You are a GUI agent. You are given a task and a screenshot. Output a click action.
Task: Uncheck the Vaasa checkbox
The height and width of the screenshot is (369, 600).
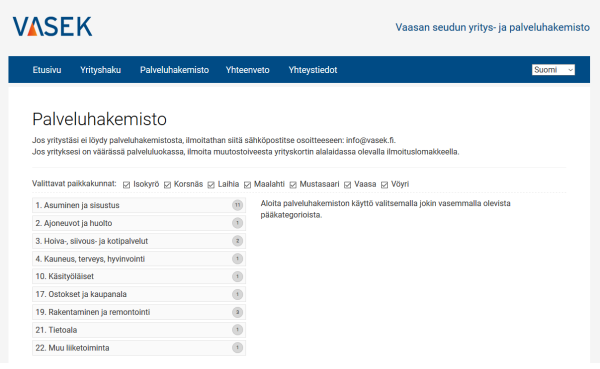pyautogui.click(x=347, y=185)
